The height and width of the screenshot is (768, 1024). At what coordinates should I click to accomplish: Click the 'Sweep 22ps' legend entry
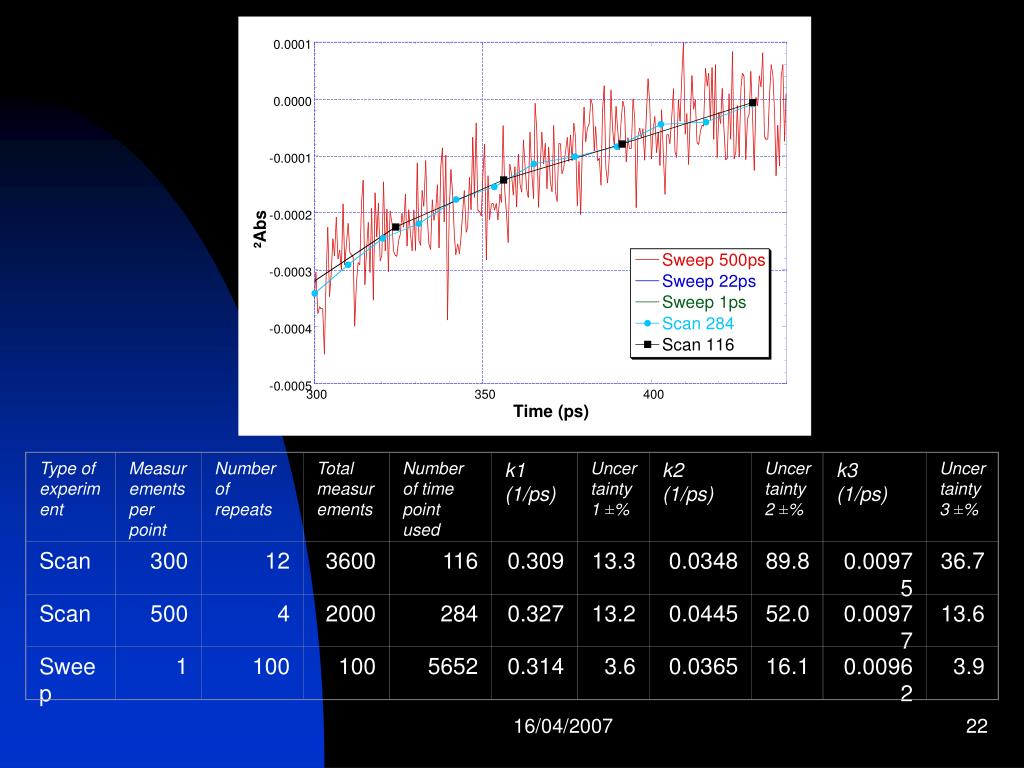[696, 281]
